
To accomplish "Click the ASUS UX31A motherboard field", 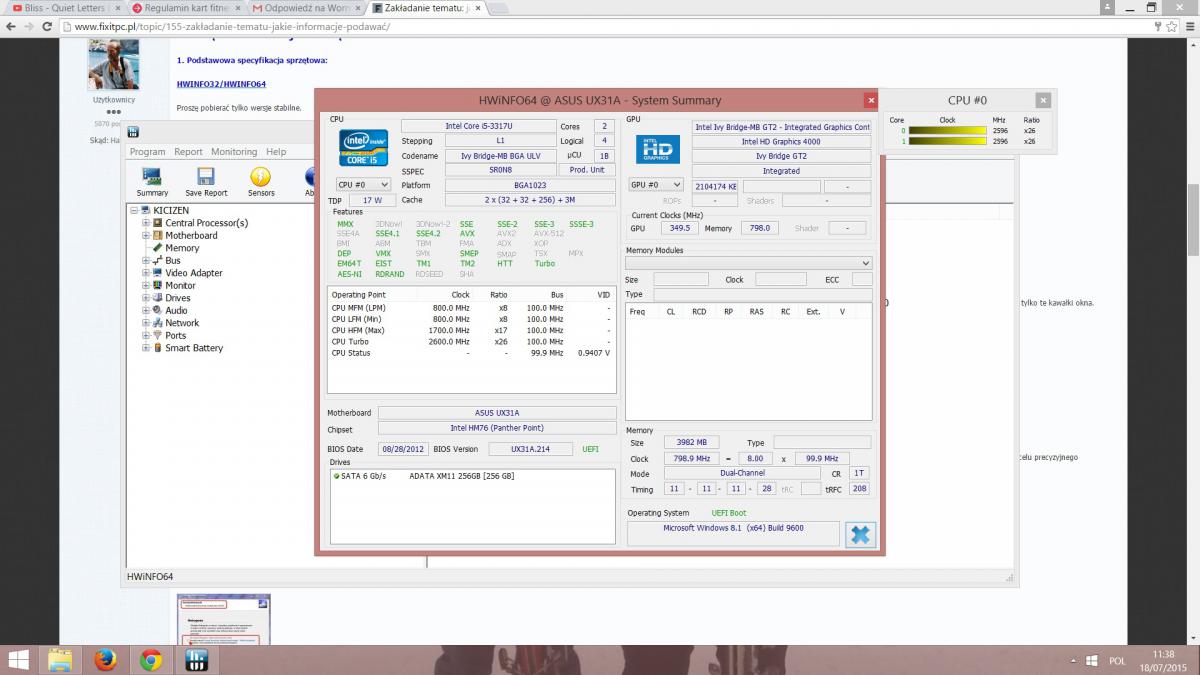I will [x=497, y=413].
